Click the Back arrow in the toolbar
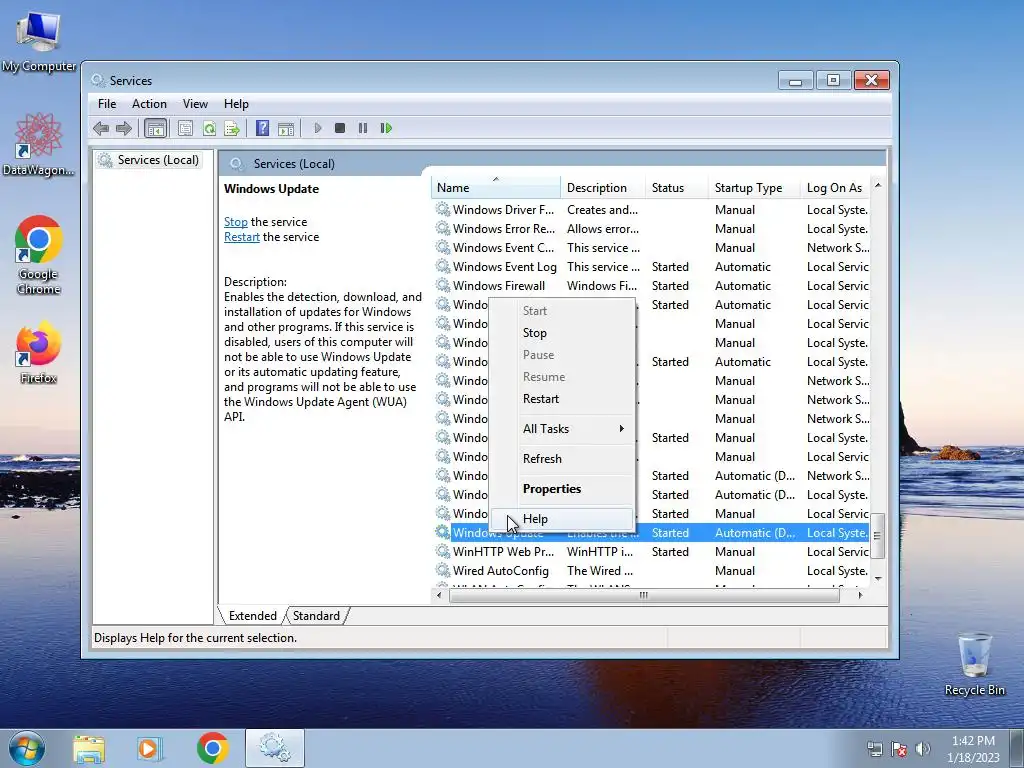This screenshot has width=1024, height=768. 101,128
